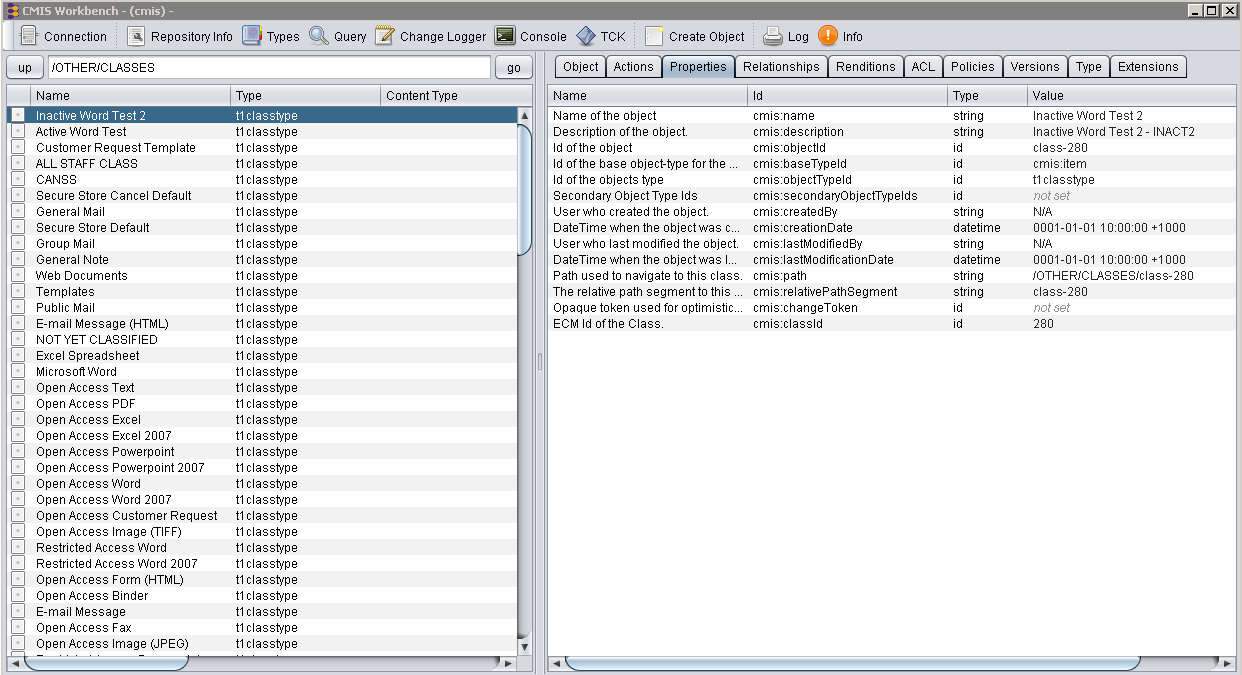Sort folder list by Content Type column
The image size is (1242, 675).
point(449,96)
